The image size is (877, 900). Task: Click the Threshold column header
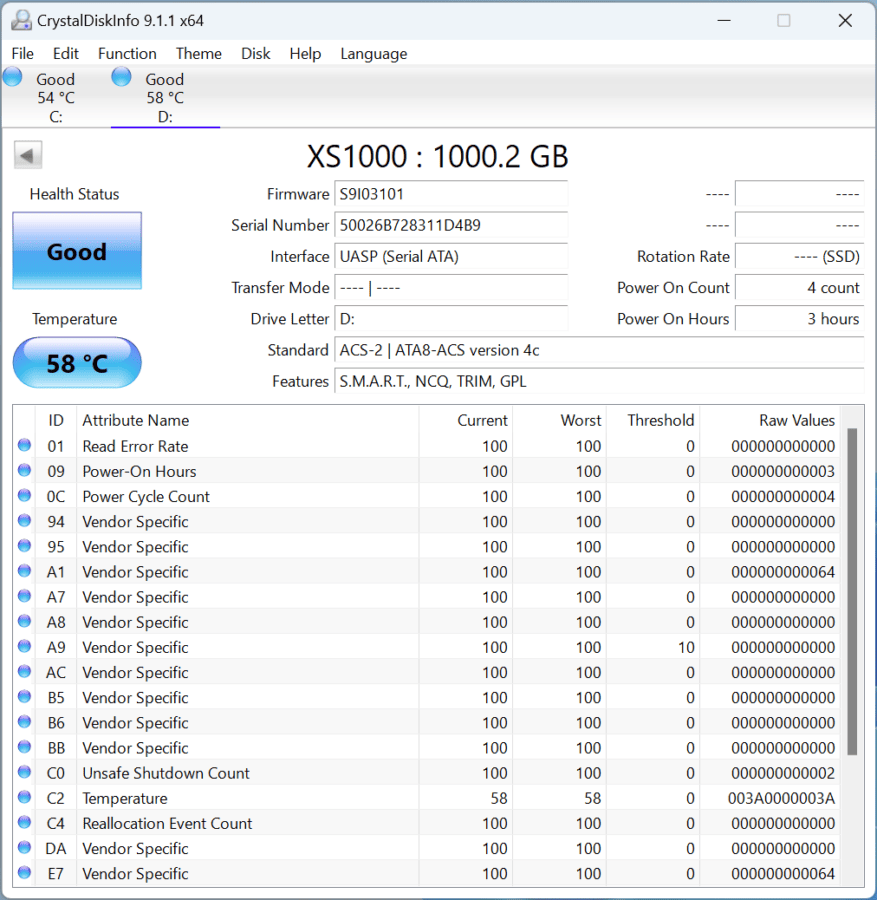click(x=653, y=420)
